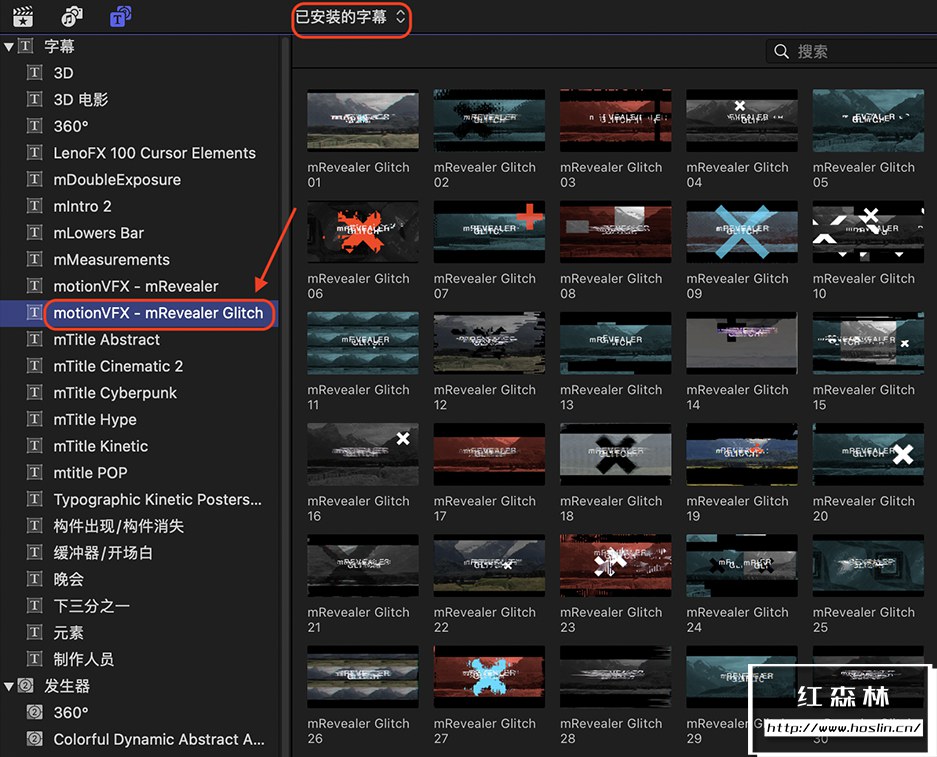Click the generator icon beside 360° under 发生器
This screenshot has height=757, width=937.
pyautogui.click(x=35, y=712)
